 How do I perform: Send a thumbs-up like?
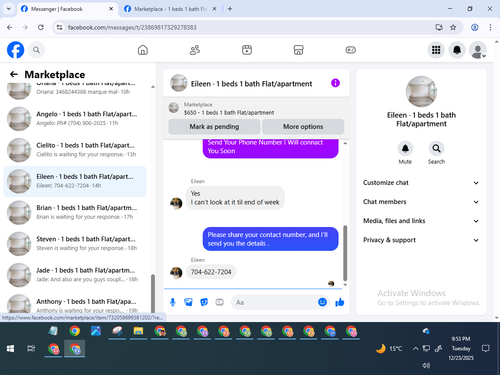point(340,302)
